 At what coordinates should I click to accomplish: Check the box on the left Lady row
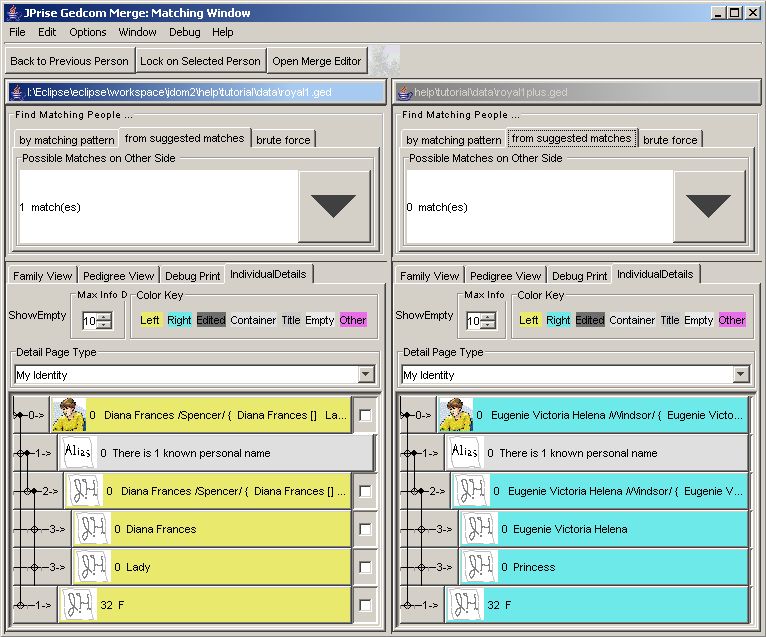pyautogui.click(x=365, y=567)
